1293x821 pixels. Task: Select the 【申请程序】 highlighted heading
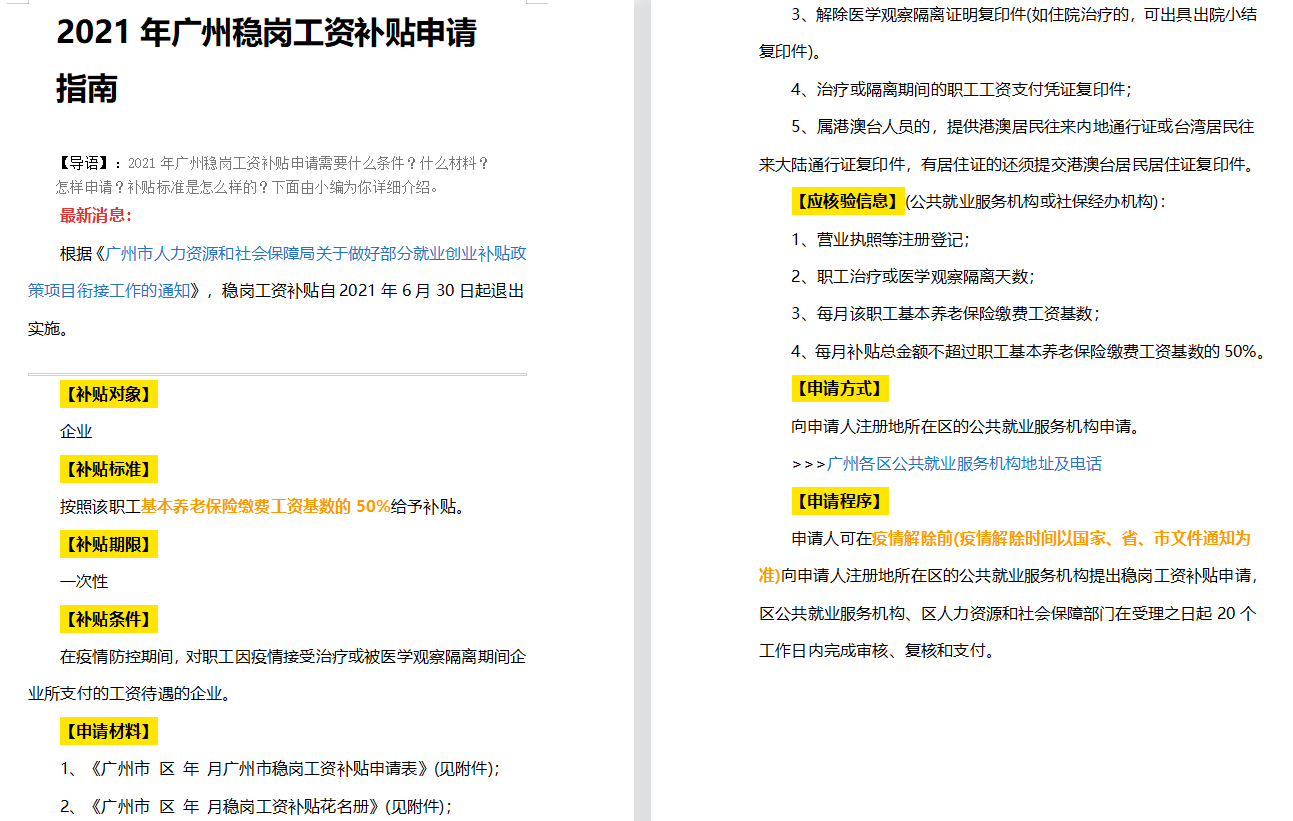(840, 501)
